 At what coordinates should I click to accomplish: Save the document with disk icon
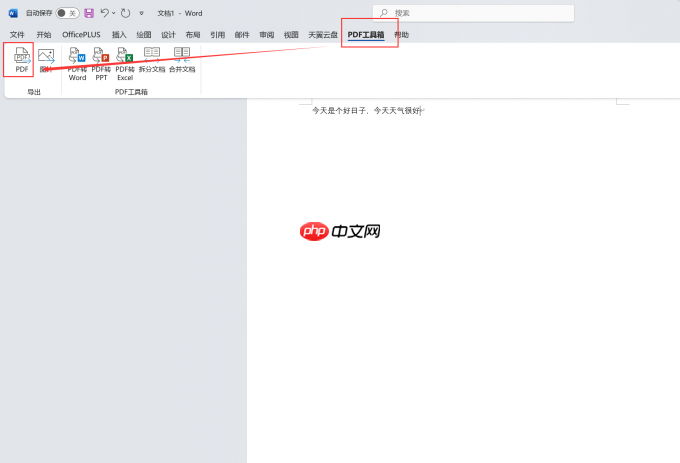[89, 13]
